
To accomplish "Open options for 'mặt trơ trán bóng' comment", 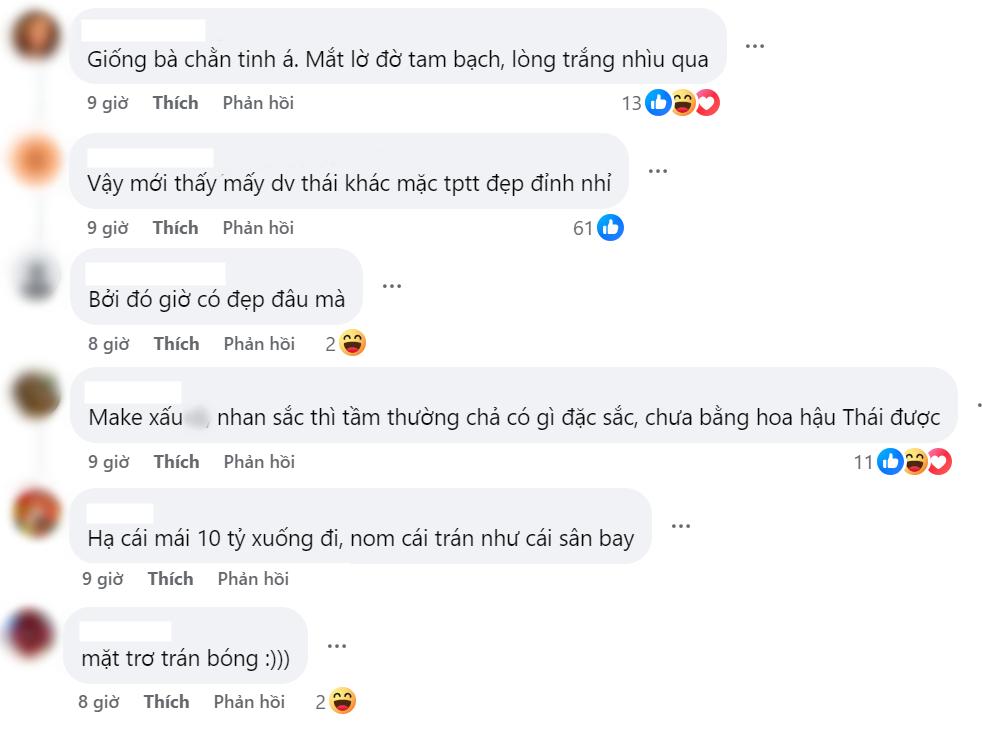I will click(337, 646).
